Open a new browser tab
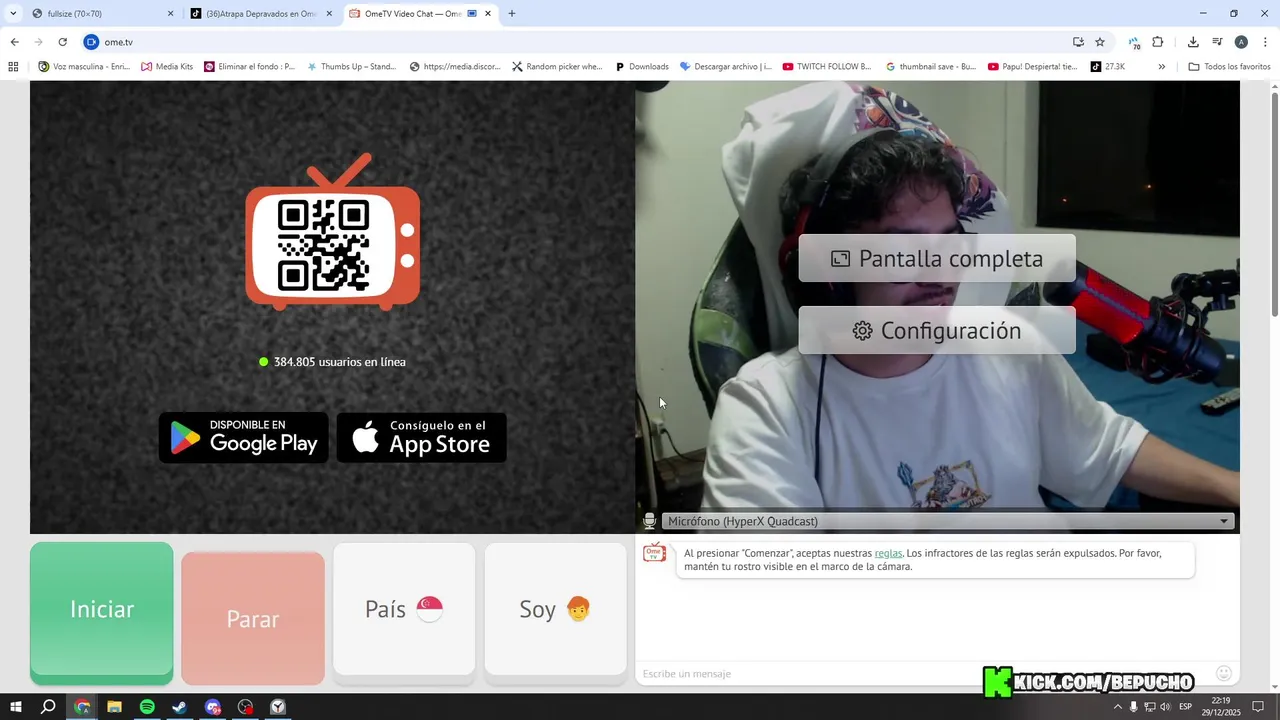 512,14
